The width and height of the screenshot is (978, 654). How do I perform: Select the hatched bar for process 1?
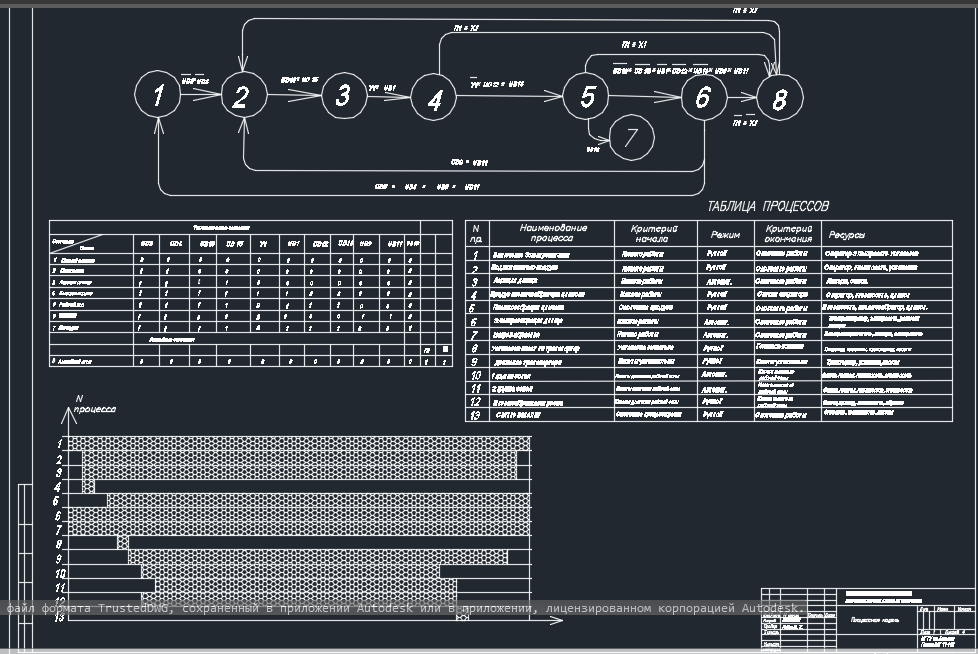pos(300,443)
